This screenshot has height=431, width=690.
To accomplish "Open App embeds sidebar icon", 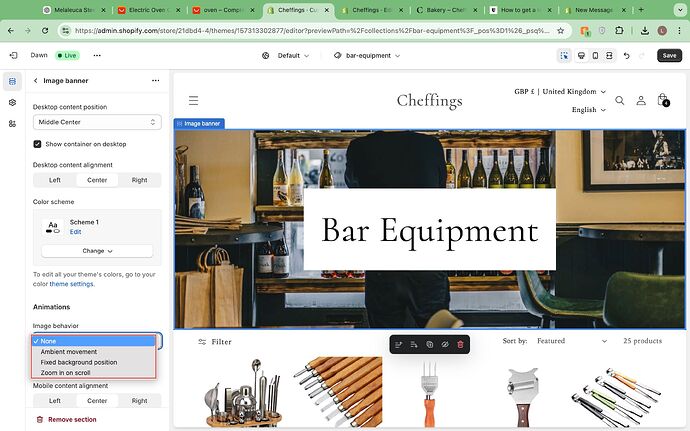I will pyautogui.click(x=12, y=124).
